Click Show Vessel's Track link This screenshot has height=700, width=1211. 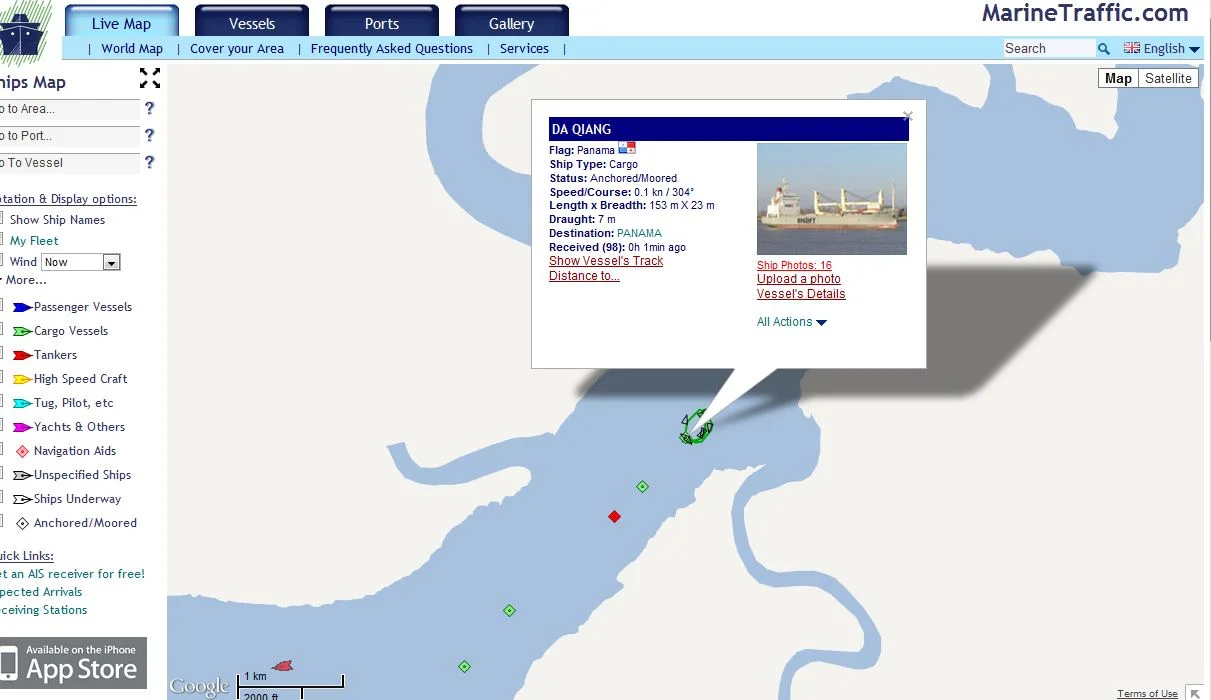click(x=606, y=261)
